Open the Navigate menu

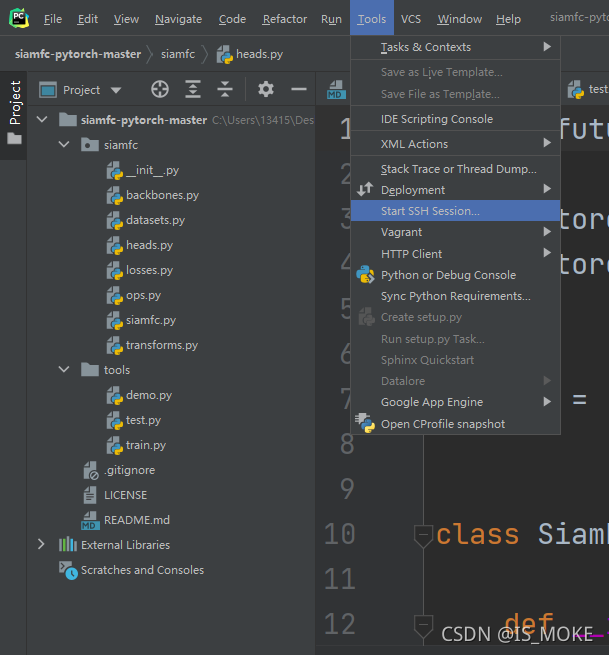(178, 19)
